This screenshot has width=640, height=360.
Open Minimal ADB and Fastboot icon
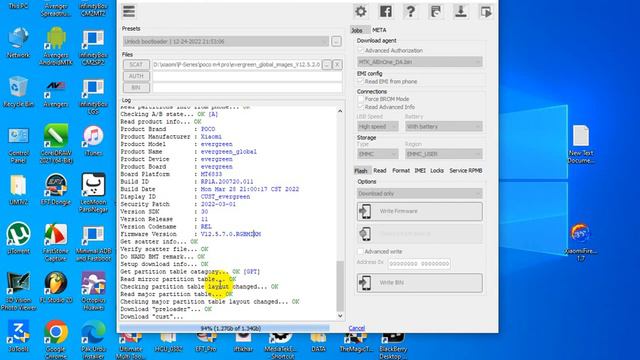point(93,243)
